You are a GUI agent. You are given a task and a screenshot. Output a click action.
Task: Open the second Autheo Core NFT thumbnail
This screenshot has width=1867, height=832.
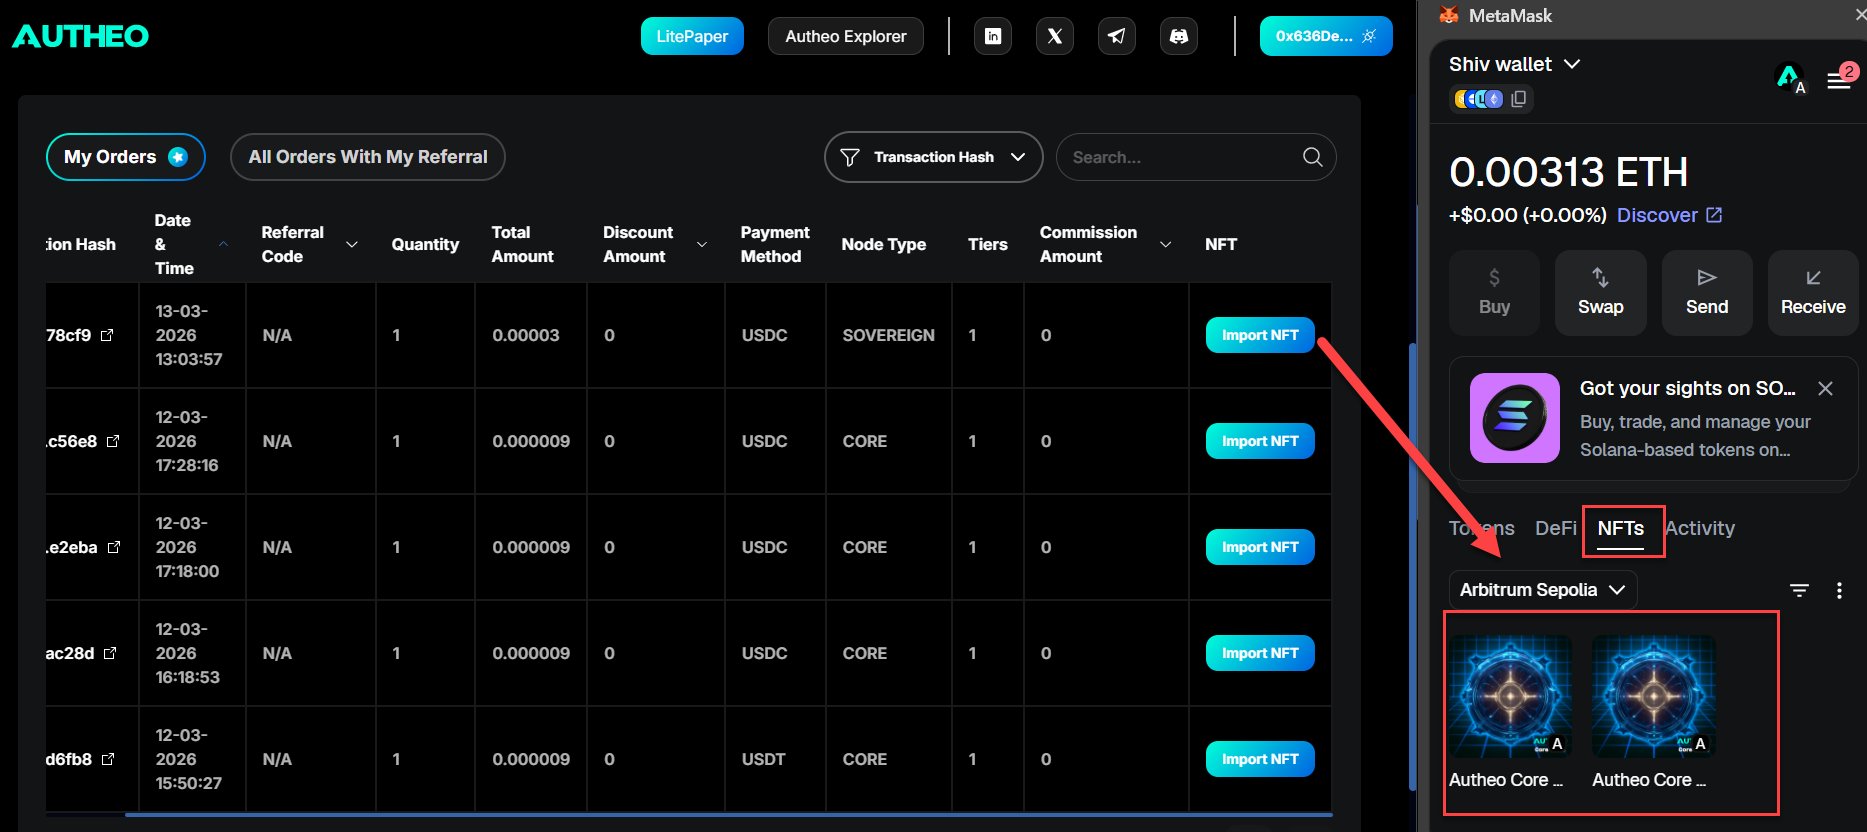click(1654, 696)
